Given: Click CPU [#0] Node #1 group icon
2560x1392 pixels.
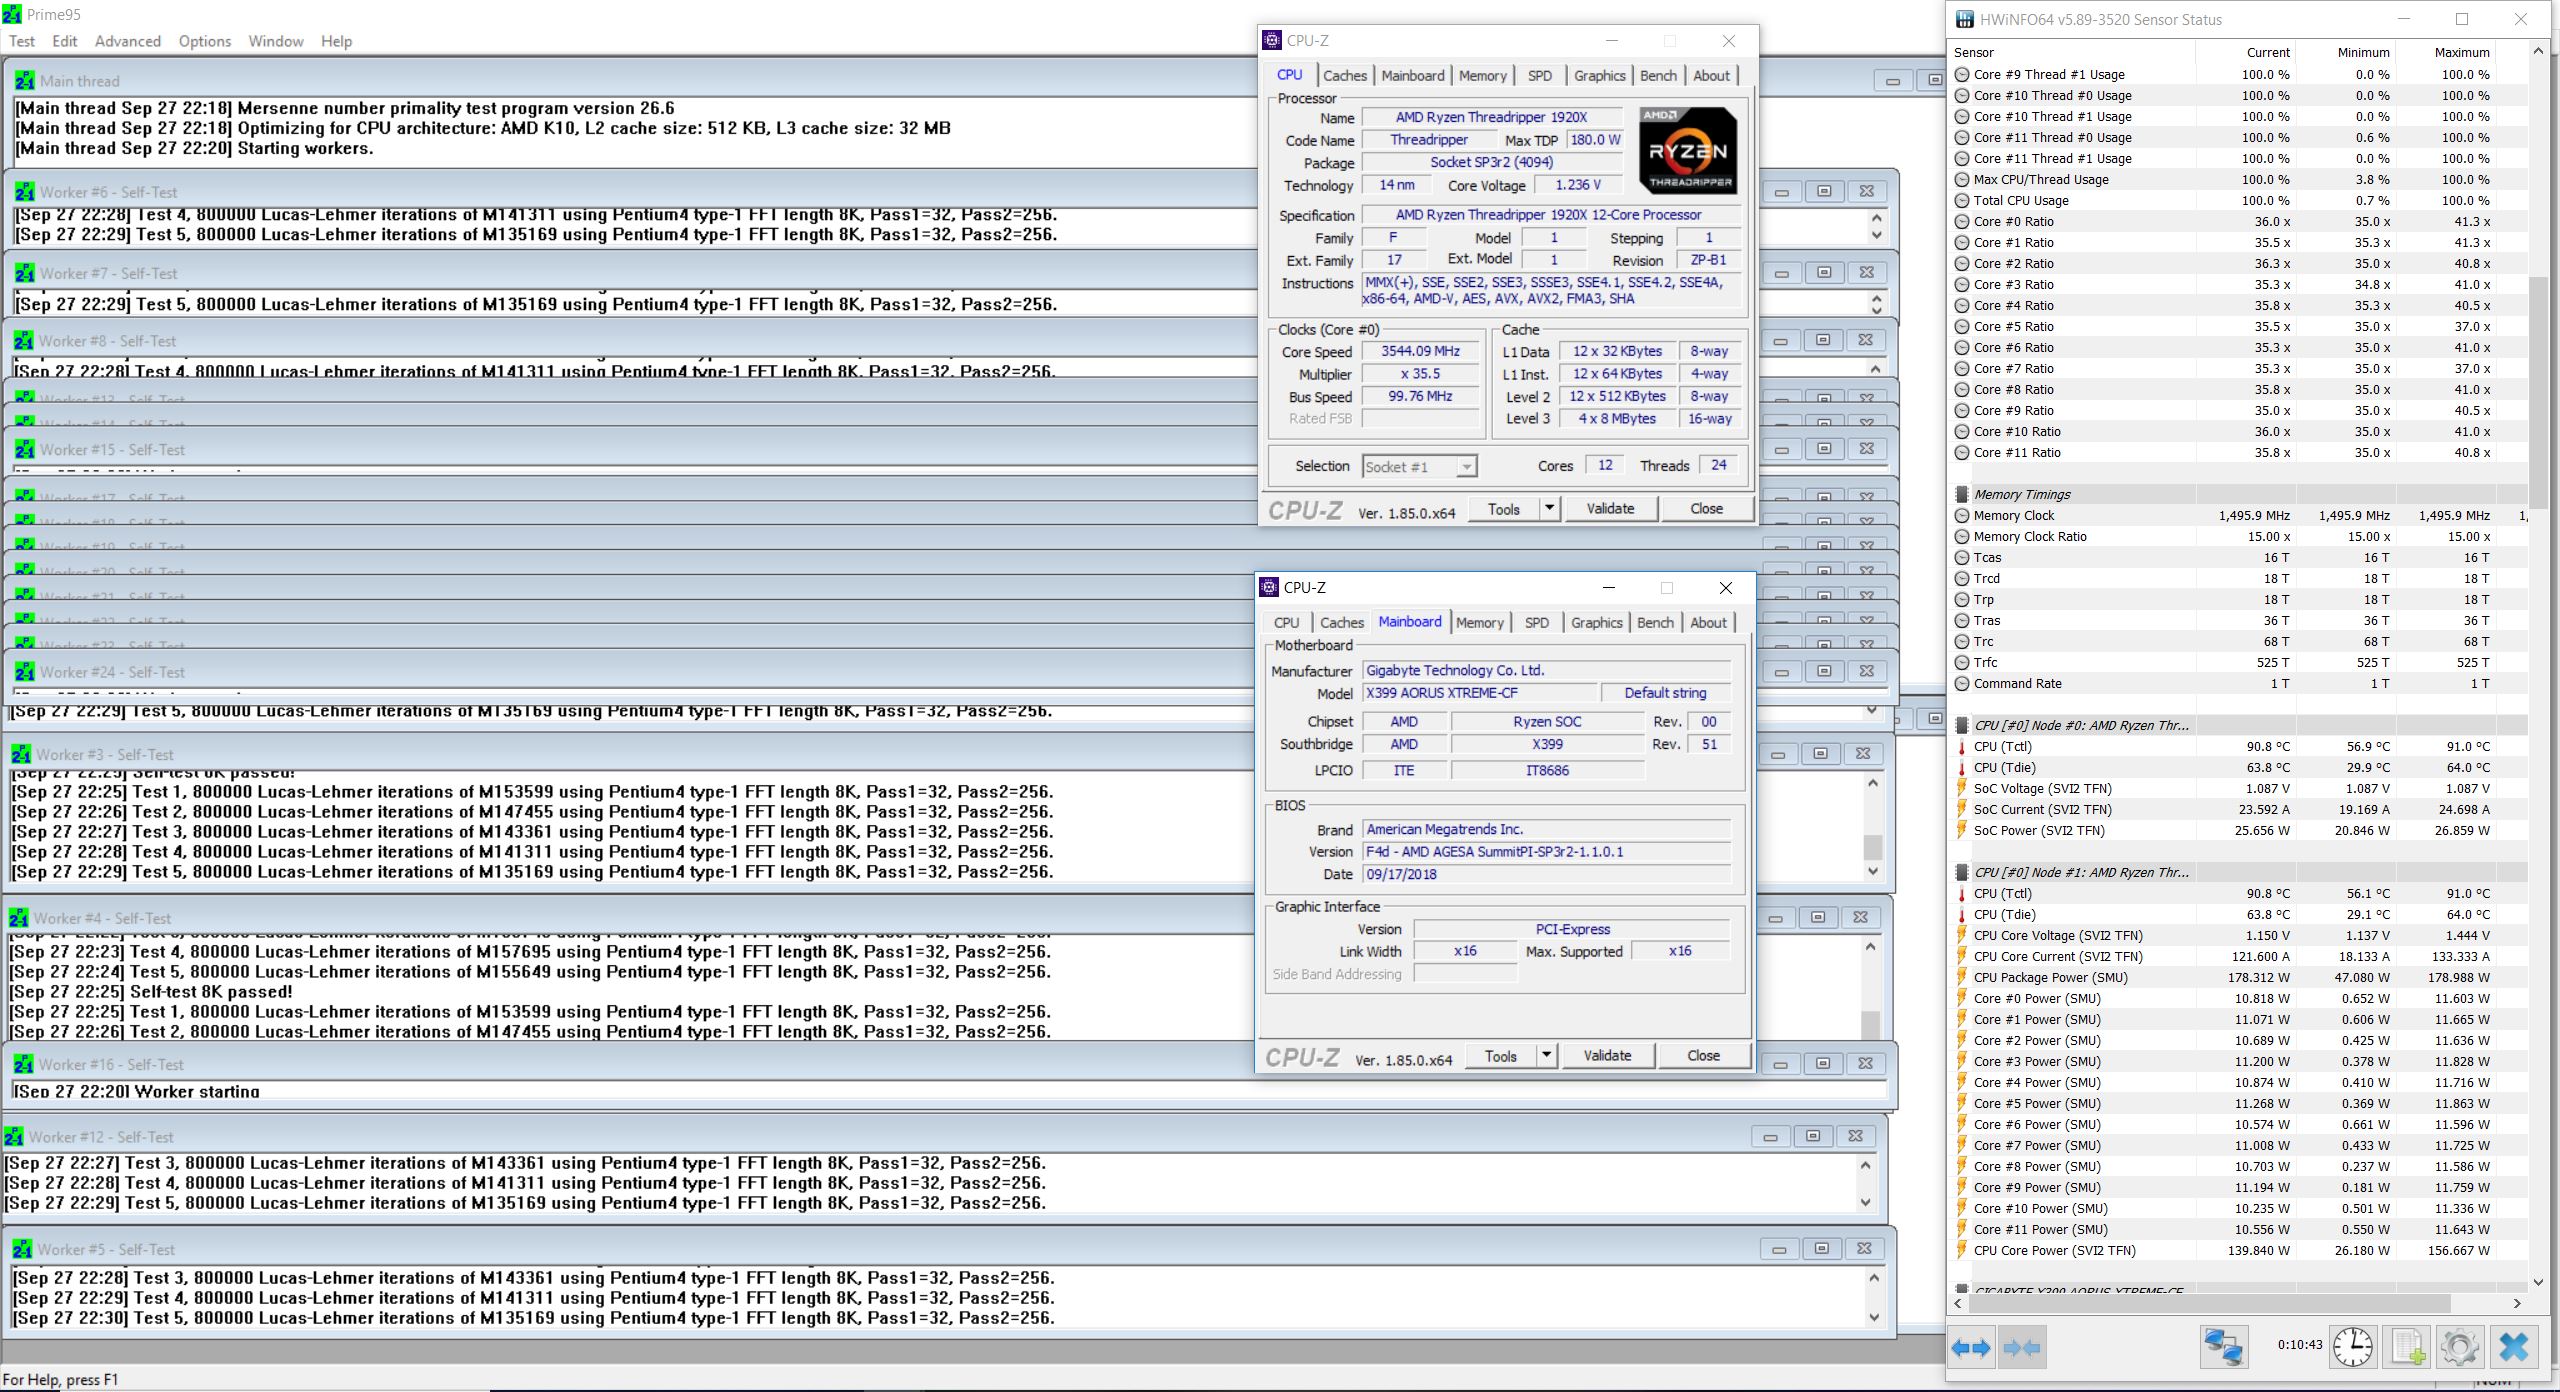Looking at the screenshot, I should 1962,872.
